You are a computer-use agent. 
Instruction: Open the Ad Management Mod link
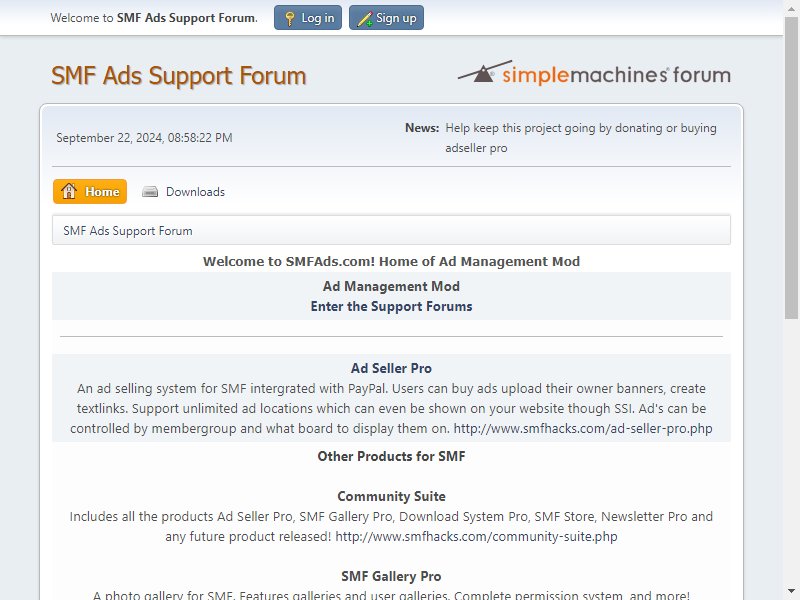(x=391, y=286)
